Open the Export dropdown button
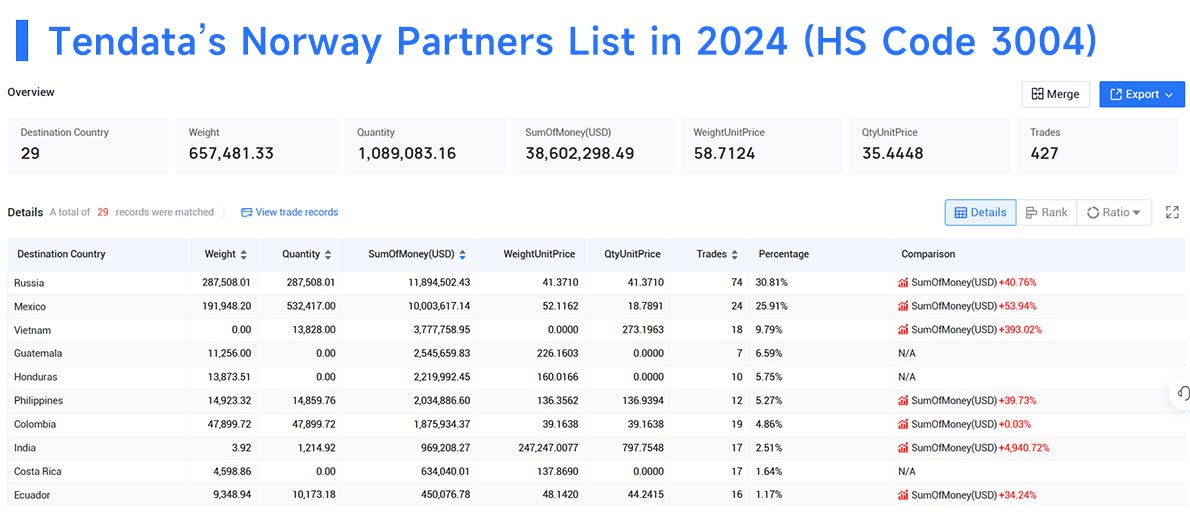The width and height of the screenshot is (1190, 519). [1141, 94]
